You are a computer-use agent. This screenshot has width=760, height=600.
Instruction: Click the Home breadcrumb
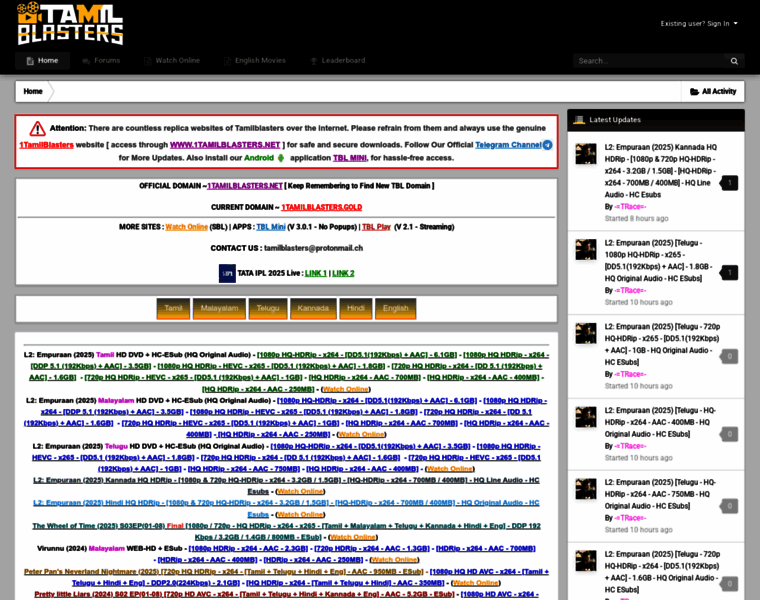[33, 91]
